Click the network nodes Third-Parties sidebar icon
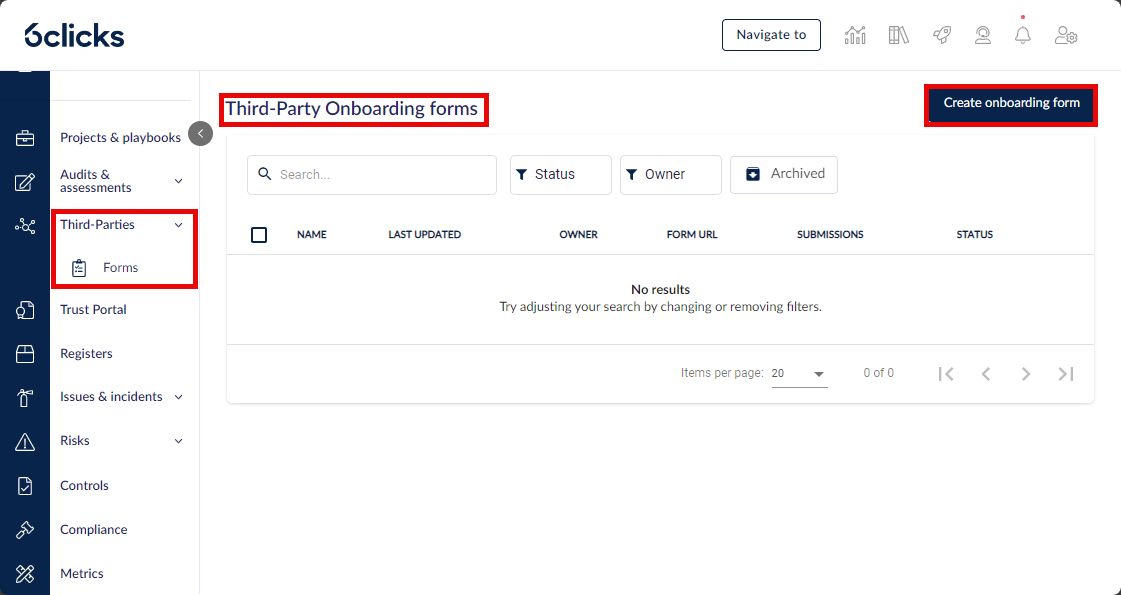 coord(25,227)
